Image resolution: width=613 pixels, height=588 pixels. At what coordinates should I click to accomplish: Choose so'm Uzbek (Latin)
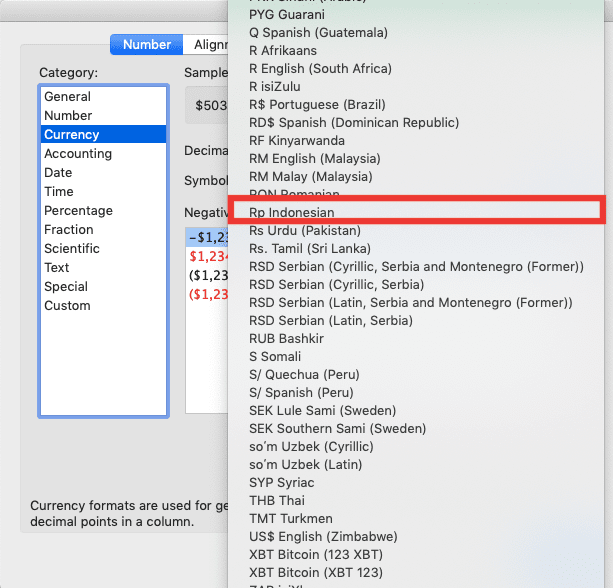(416, 464)
